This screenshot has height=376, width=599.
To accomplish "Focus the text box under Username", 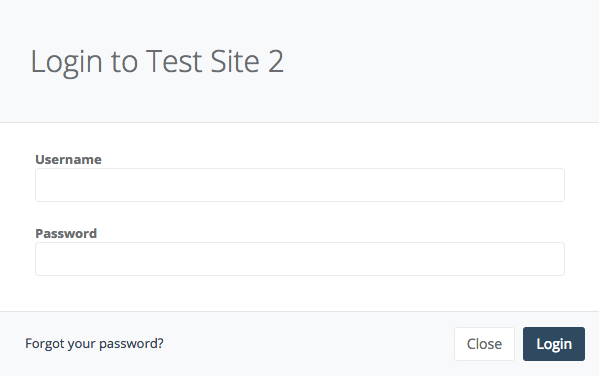I will coord(300,185).
